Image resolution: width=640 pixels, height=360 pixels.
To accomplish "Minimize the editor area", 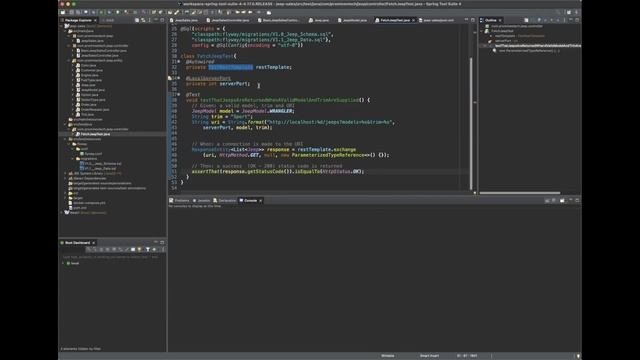I will [467, 20].
